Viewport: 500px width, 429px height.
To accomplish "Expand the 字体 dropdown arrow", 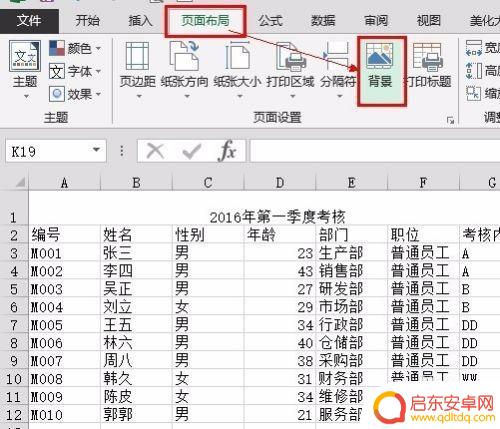I will point(98,71).
